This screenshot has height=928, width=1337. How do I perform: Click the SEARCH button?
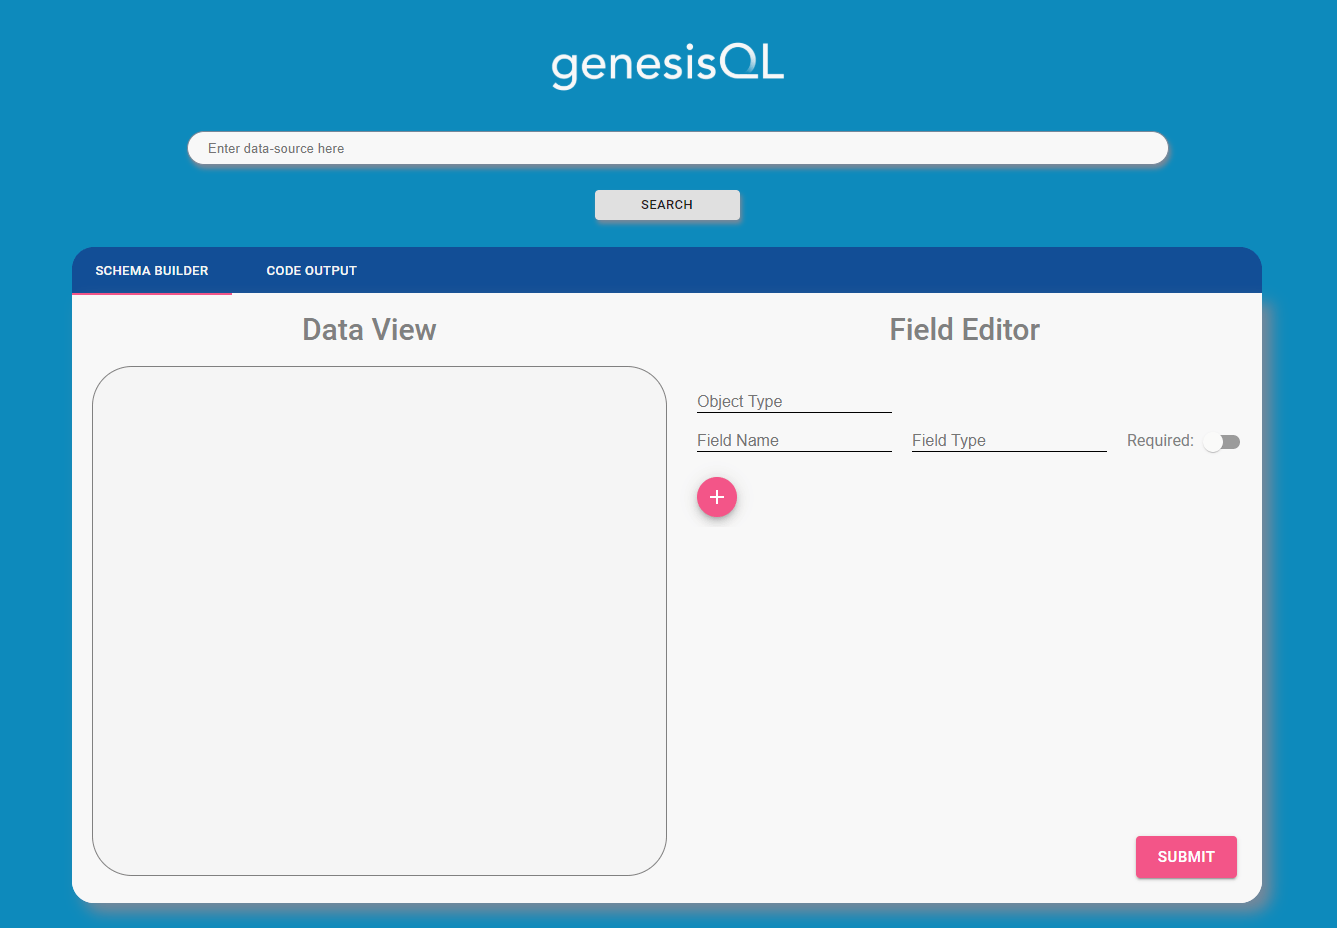[x=667, y=204]
